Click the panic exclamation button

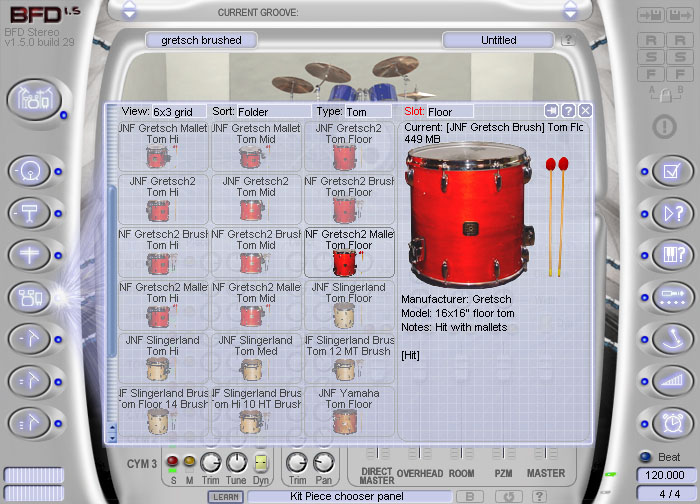(665, 127)
